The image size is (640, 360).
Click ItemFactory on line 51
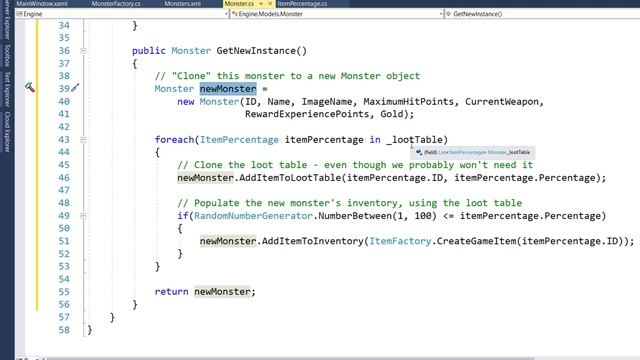point(400,241)
